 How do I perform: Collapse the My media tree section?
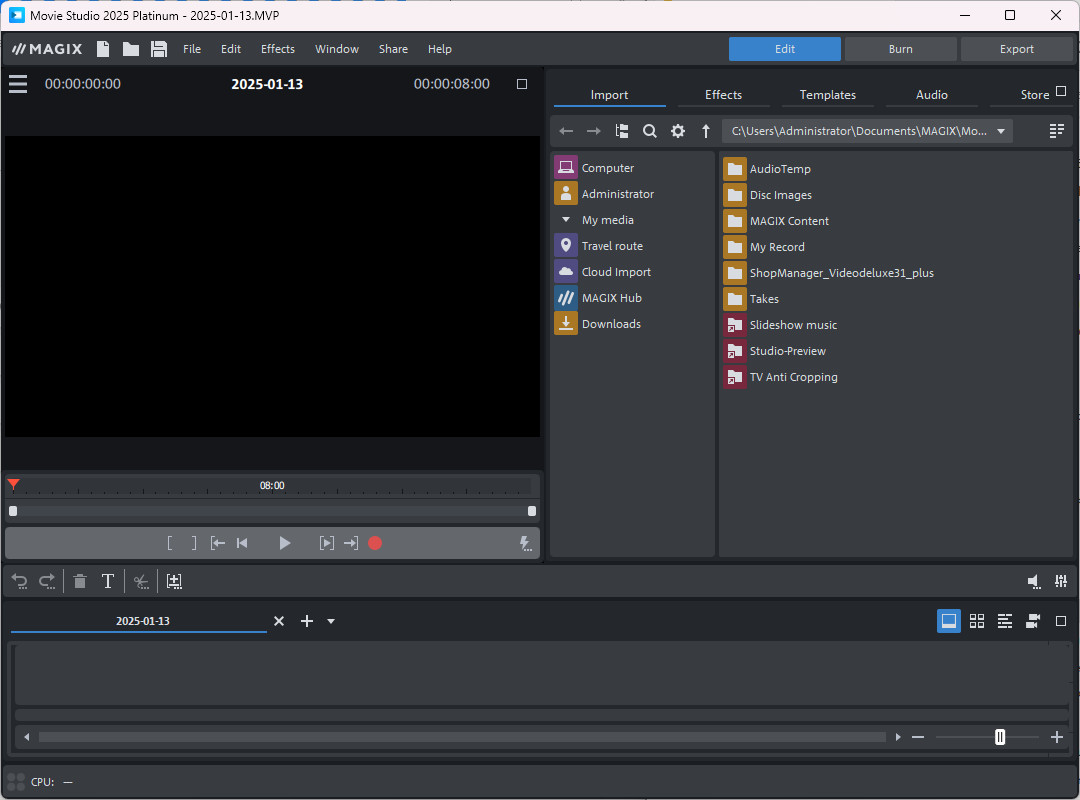566,220
